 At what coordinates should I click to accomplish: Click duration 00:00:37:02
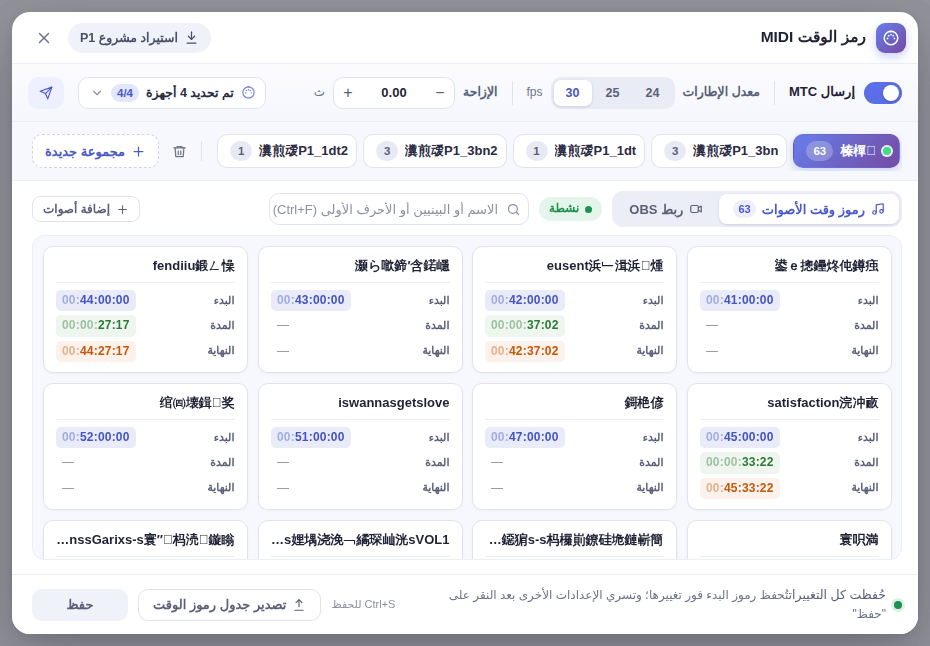coord(524,325)
